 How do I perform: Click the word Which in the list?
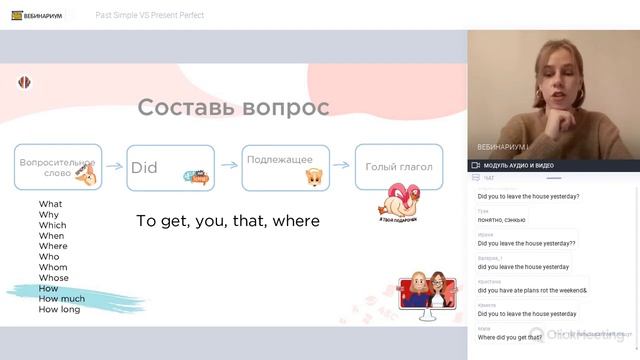click(53, 225)
